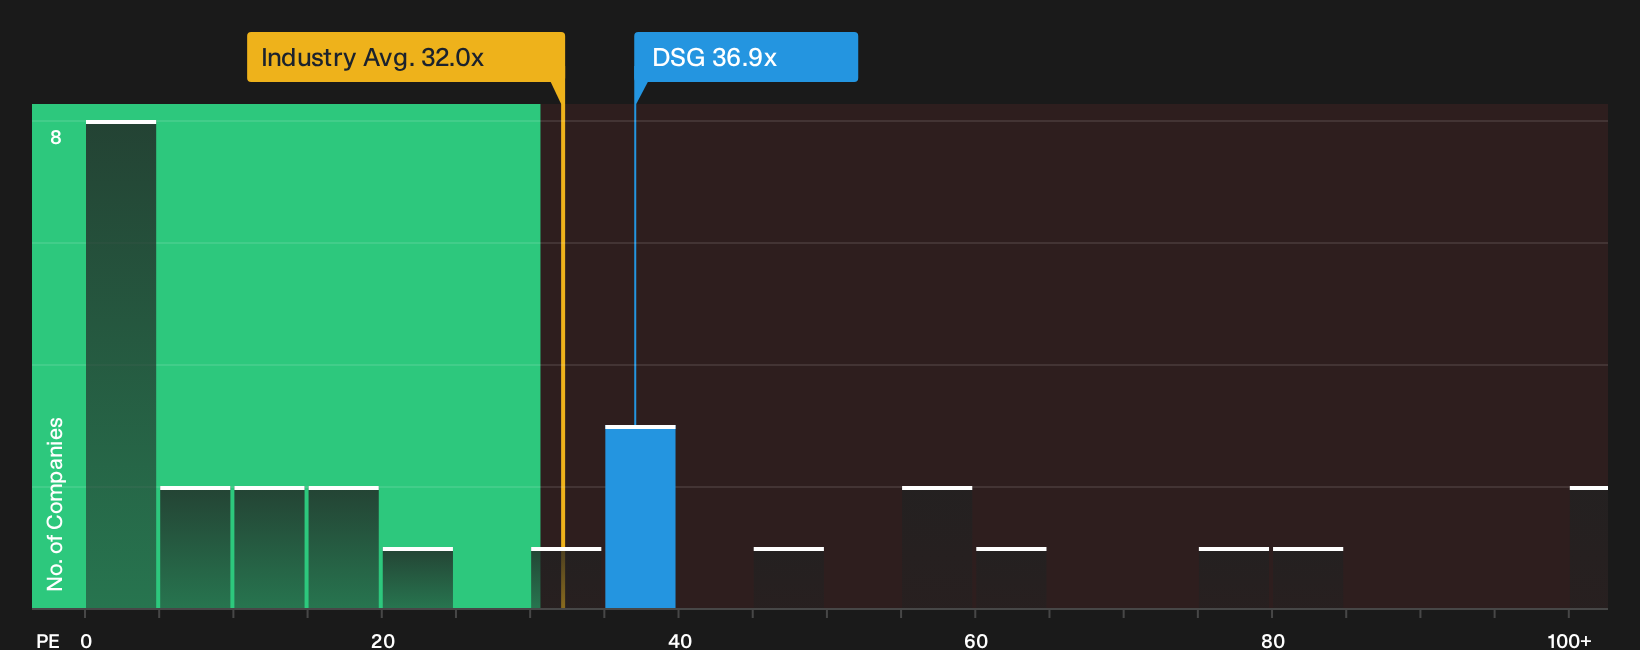This screenshot has height=650, width=1640.
Task: Click the green bar at PE 15-20
Action: [344, 547]
